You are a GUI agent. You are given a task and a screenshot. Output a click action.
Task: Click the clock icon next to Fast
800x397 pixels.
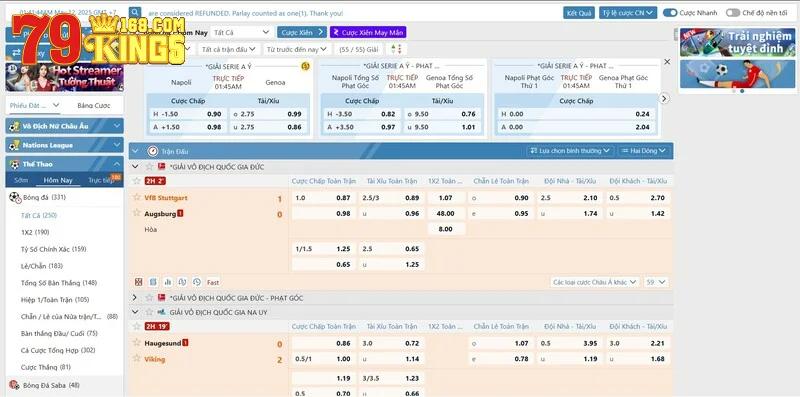pos(197,282)
